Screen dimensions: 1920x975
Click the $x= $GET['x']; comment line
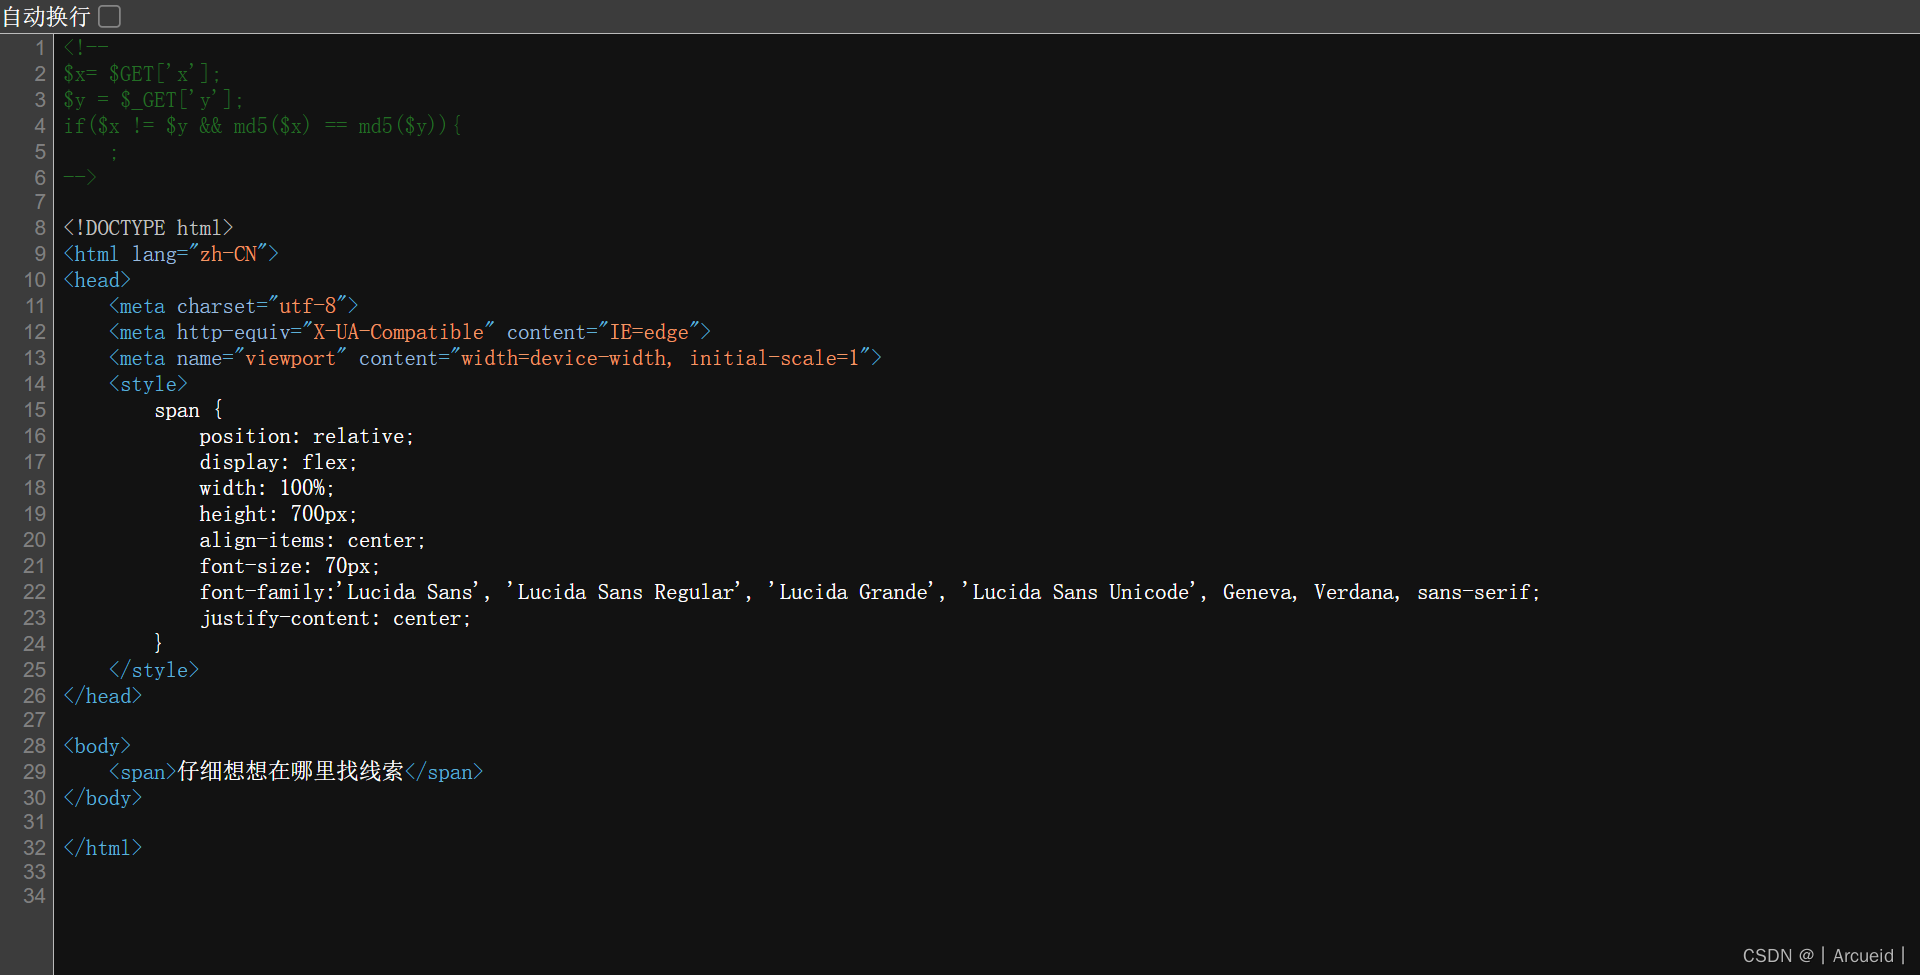[x=142, y=74]
